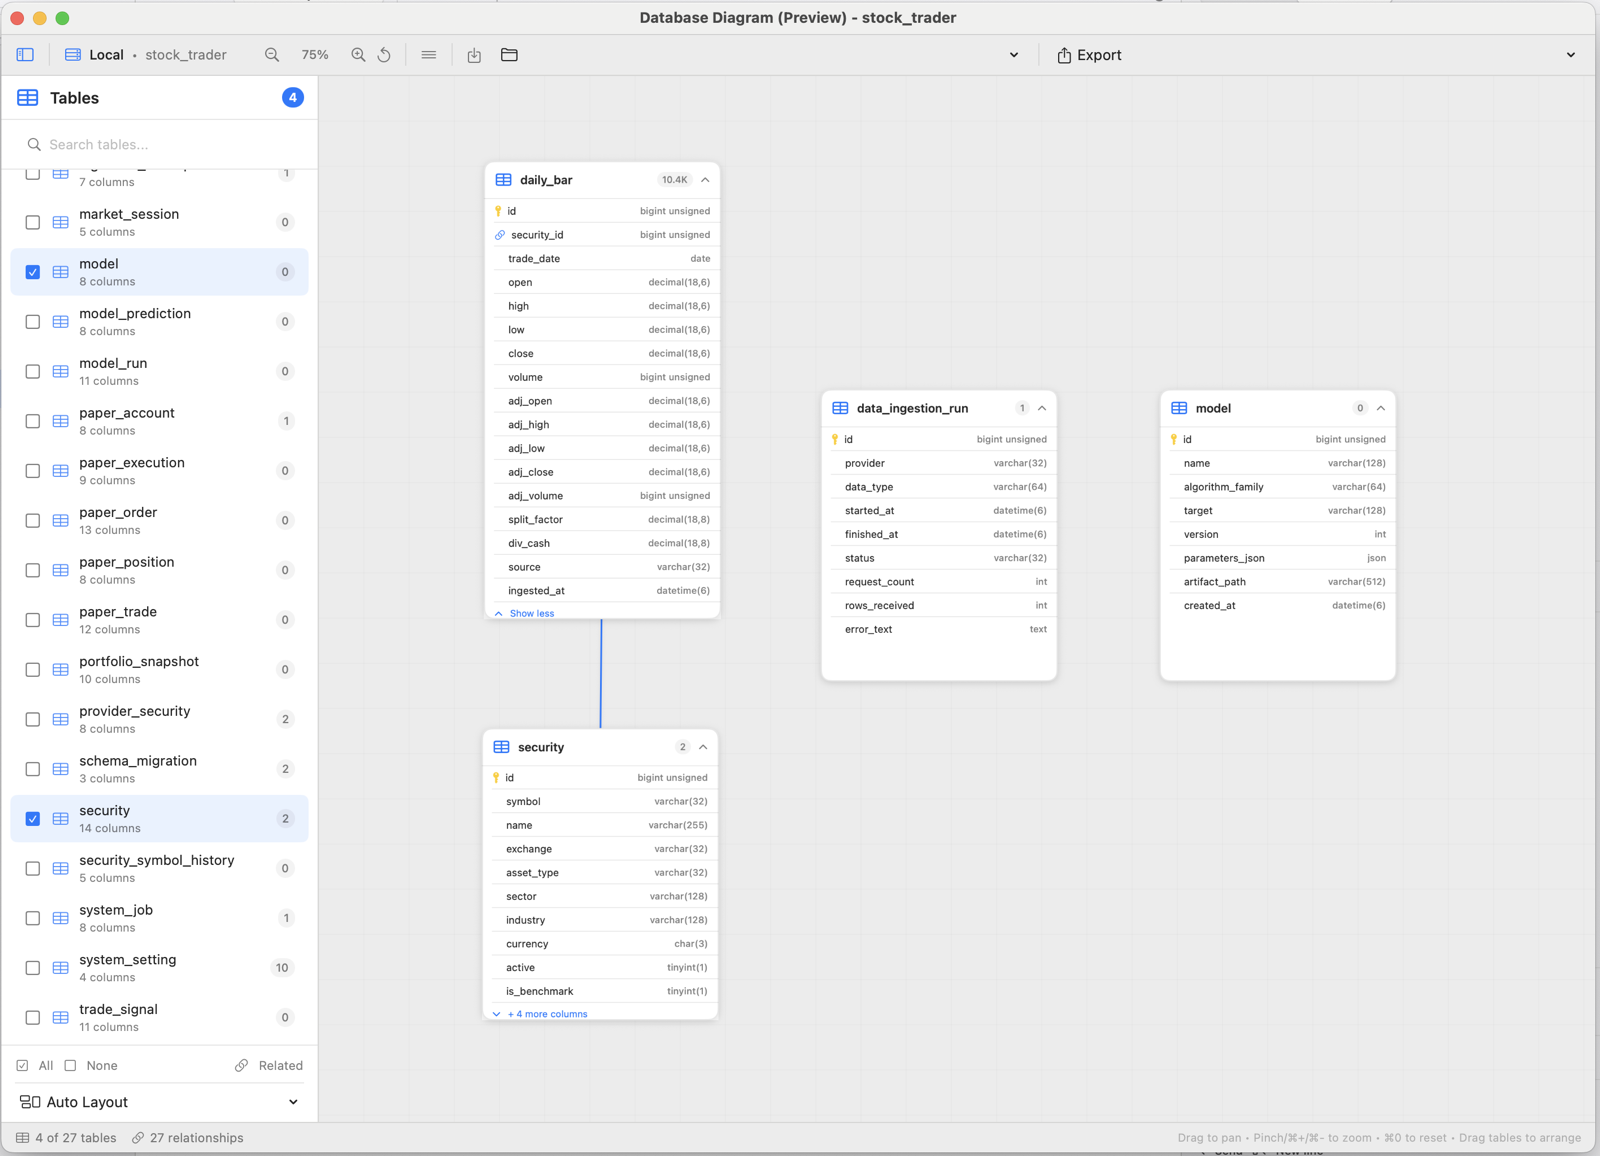The image size is (1600, 1156).
Task: Collapse the data_ingestion_run card chevron
Action: coord(1042,408)
